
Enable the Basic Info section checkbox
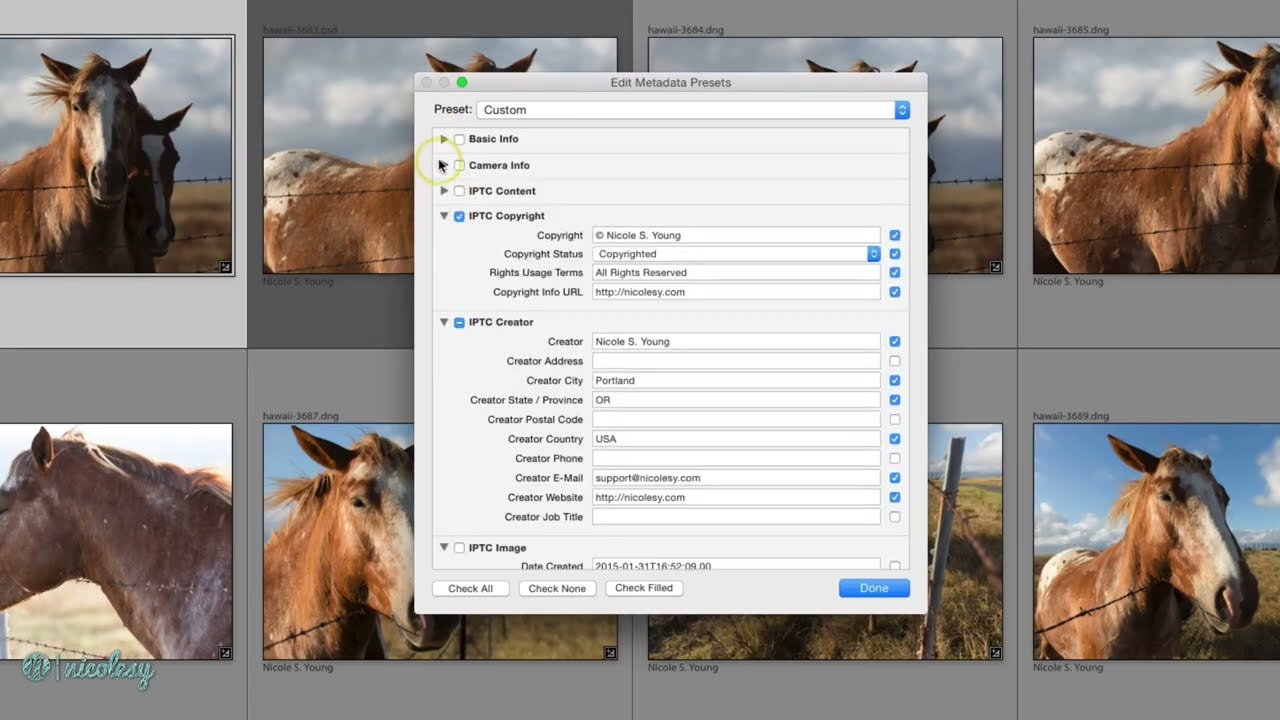click(x=459, y=139)
